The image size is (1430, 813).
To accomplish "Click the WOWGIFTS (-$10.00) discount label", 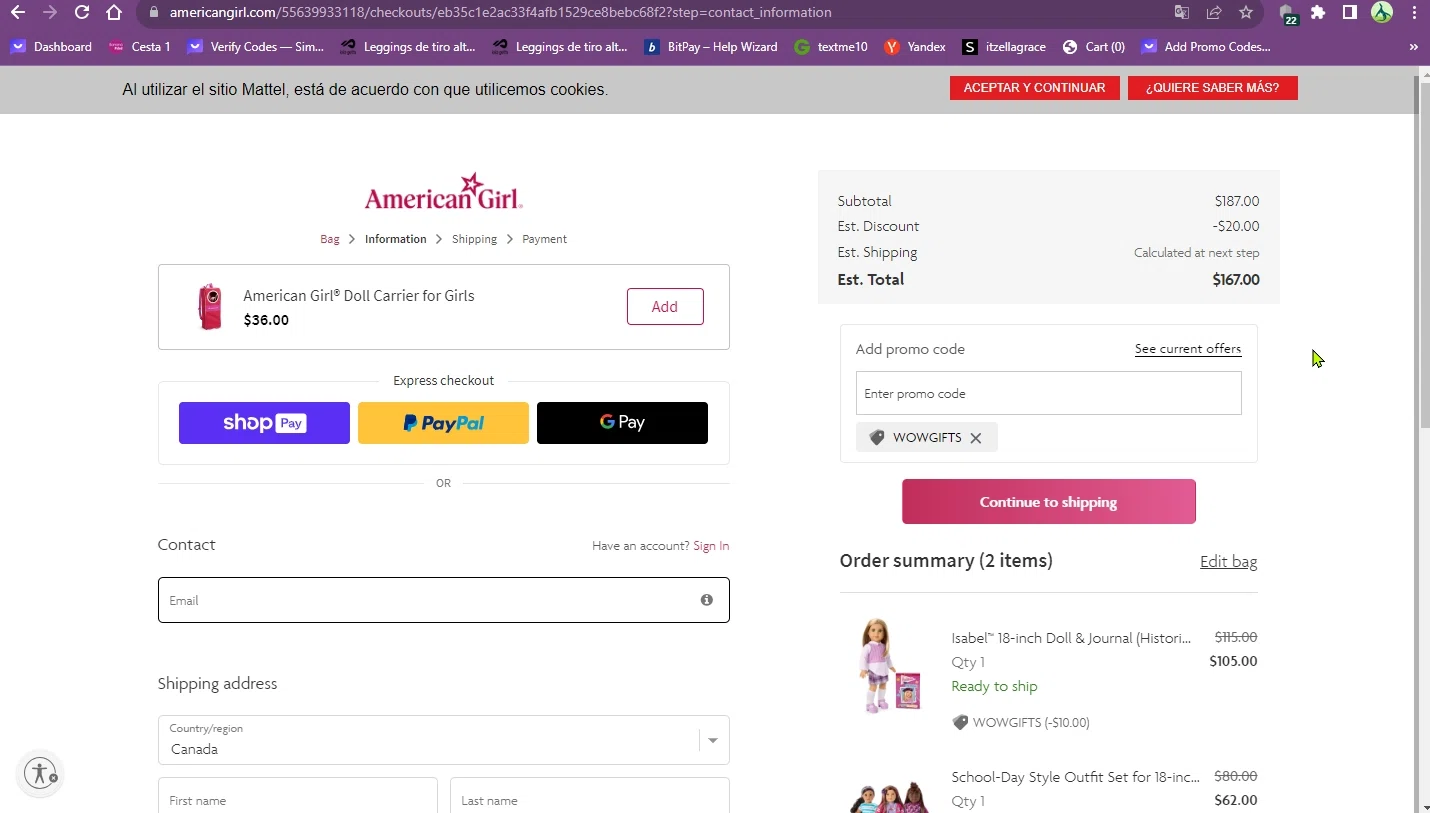I will [x=1031, y=722].
